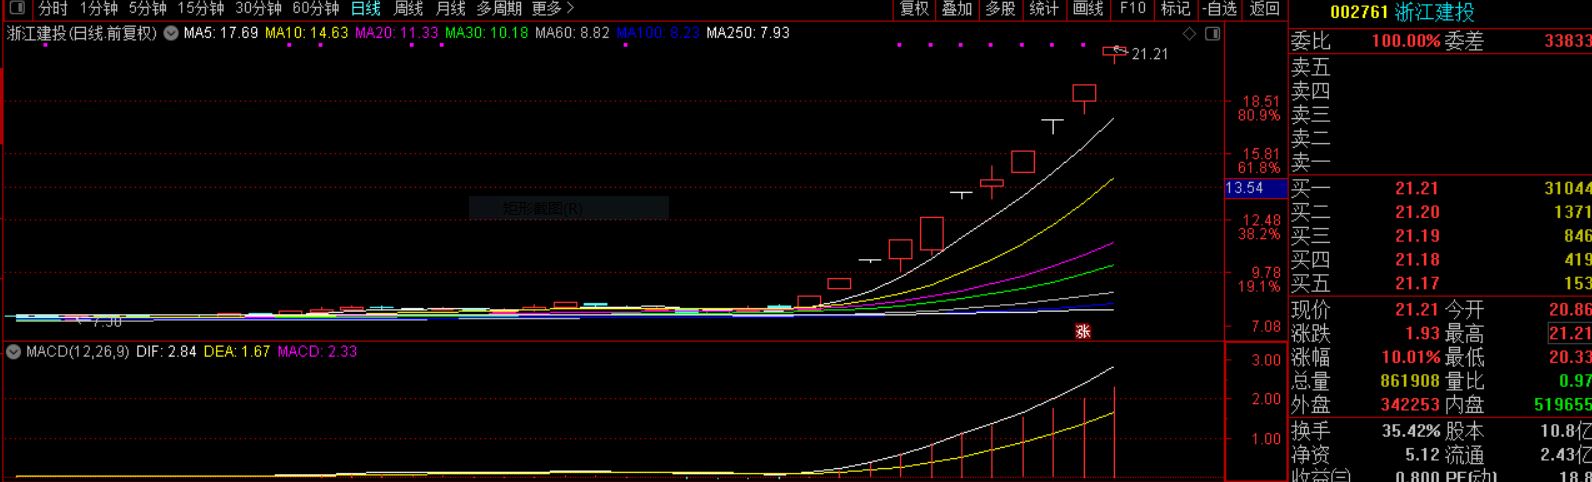Open the 画线 drawing tools
This screenshot has width=1592, height=482.
[x=1087, y=9]
